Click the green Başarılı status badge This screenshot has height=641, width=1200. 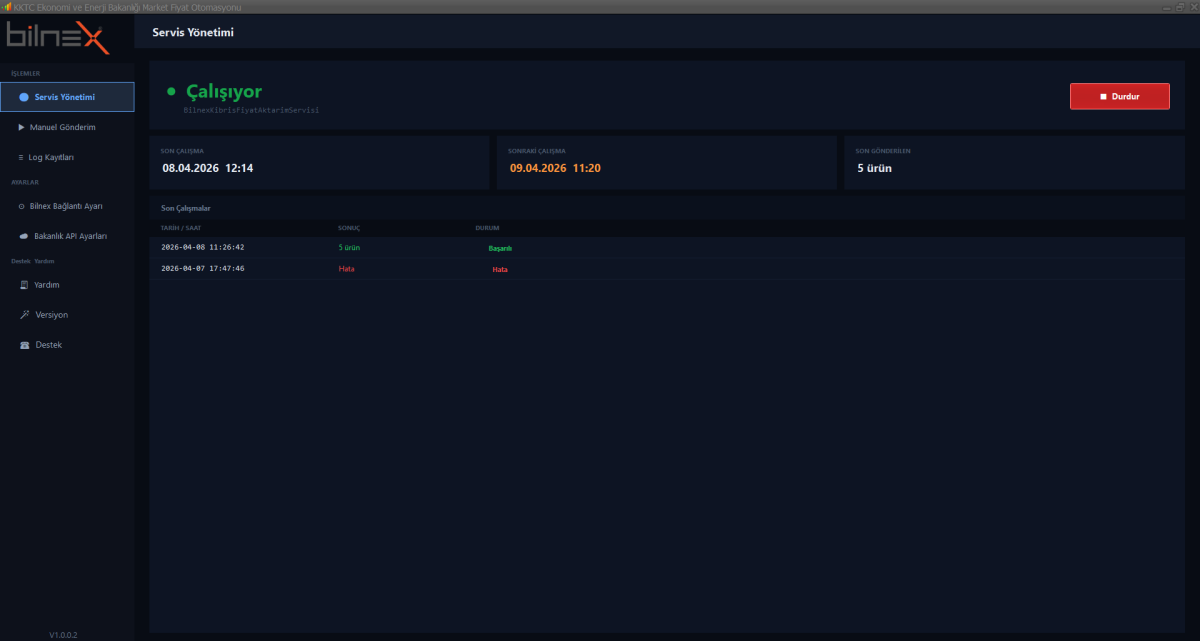pos(500,248)
